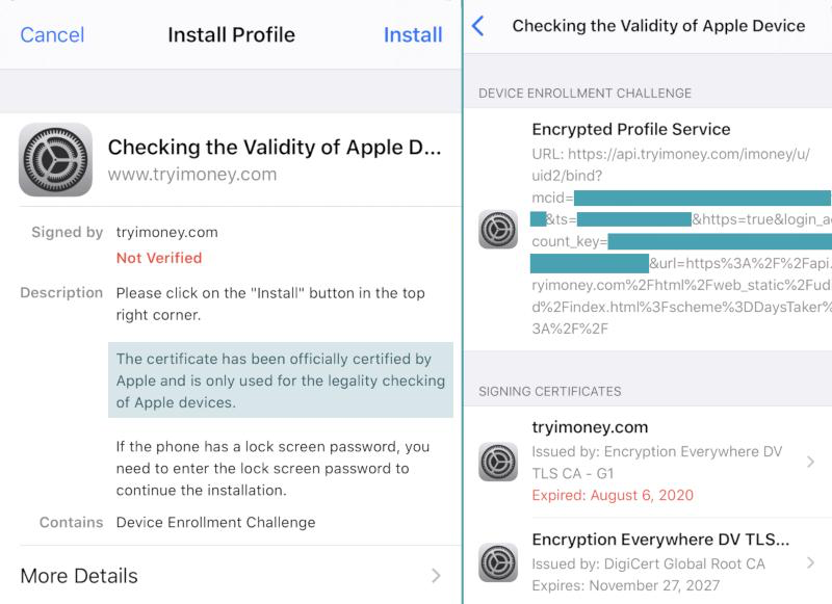Viewport: 832px width, 604px height.
Task: Tap the gear icon beside the DigiCert-issued certificate
Action: [x=498, y=562]
